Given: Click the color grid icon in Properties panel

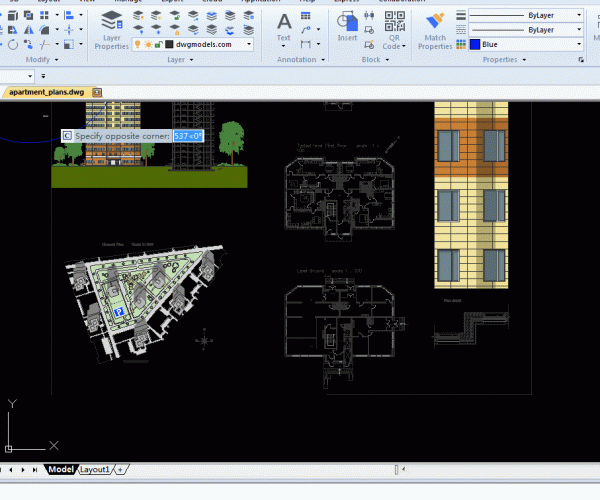Looking at the screenshot, I should pyautogui.click(x=461, y=44).
